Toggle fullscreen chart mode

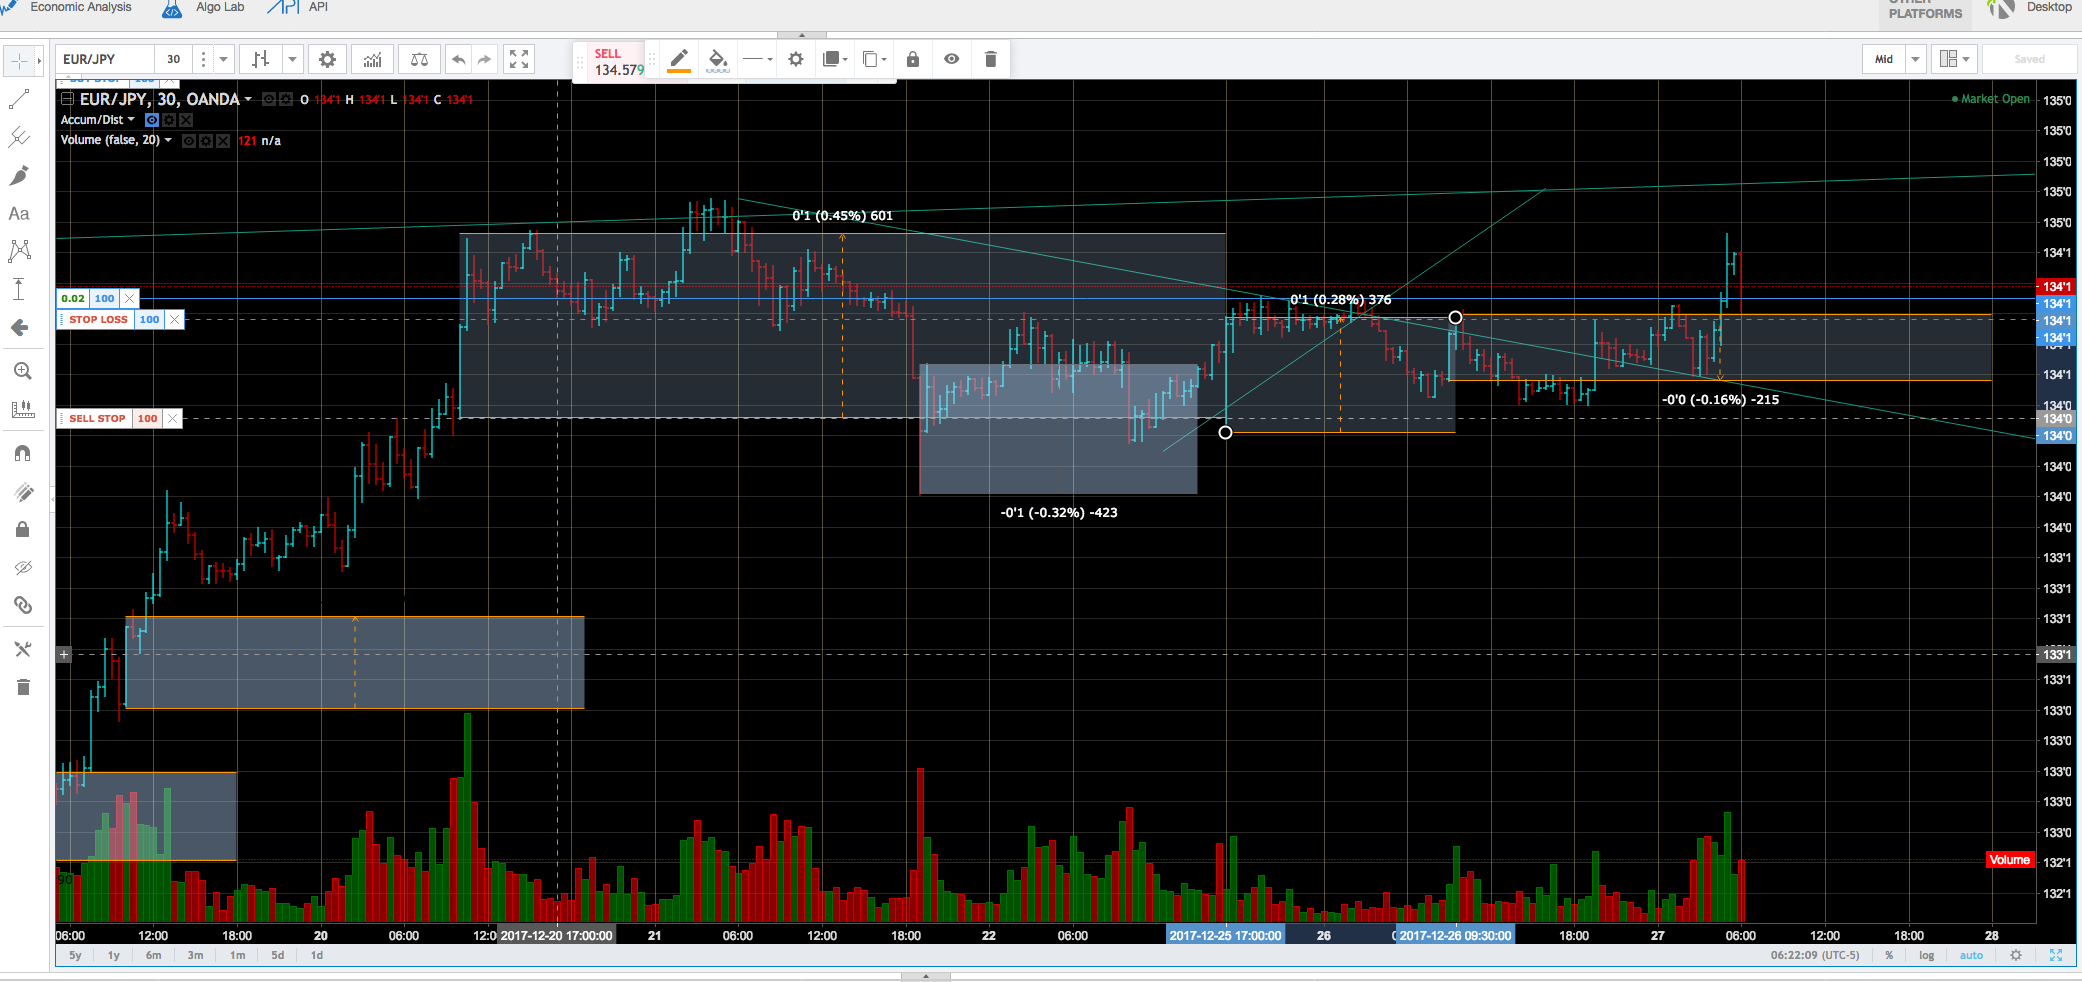tap(518, 60)
